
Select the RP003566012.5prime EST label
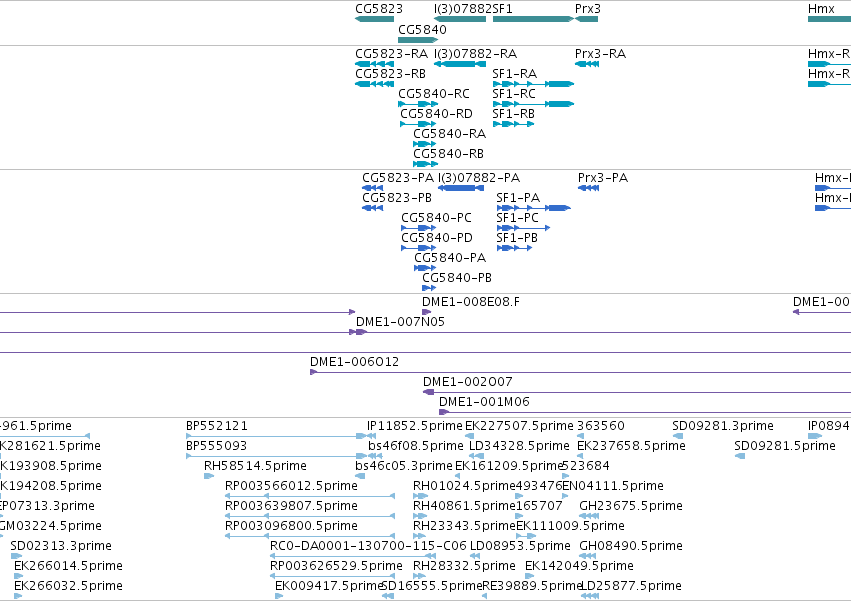point(291,487)
